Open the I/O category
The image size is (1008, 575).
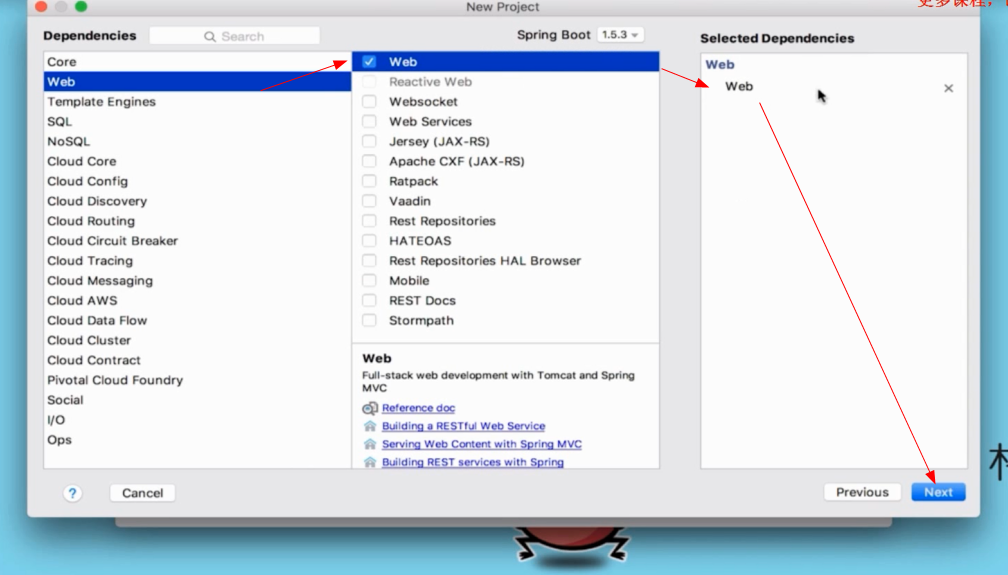[197, 420]
